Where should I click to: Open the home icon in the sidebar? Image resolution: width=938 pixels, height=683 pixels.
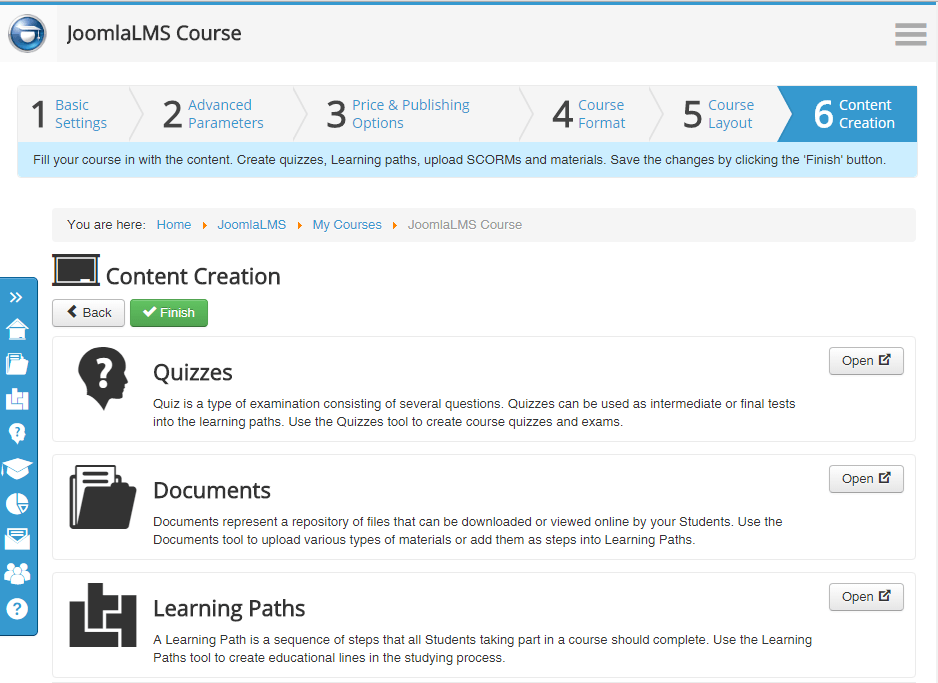[x=17, y=329]
